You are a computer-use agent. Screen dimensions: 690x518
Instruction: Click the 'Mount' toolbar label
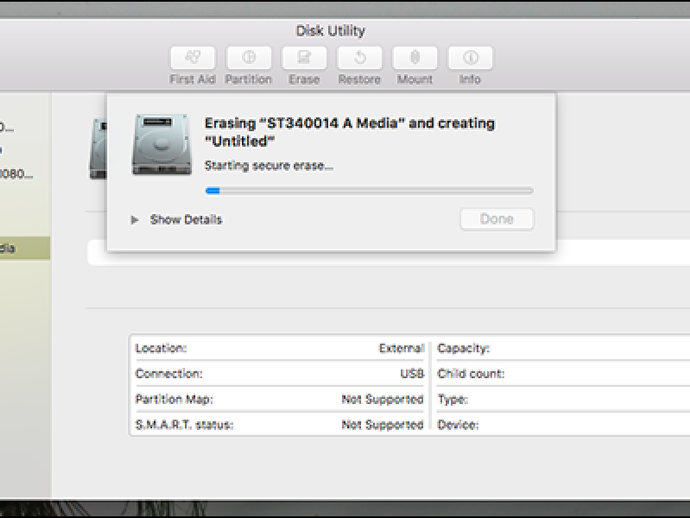click(415, 79)
